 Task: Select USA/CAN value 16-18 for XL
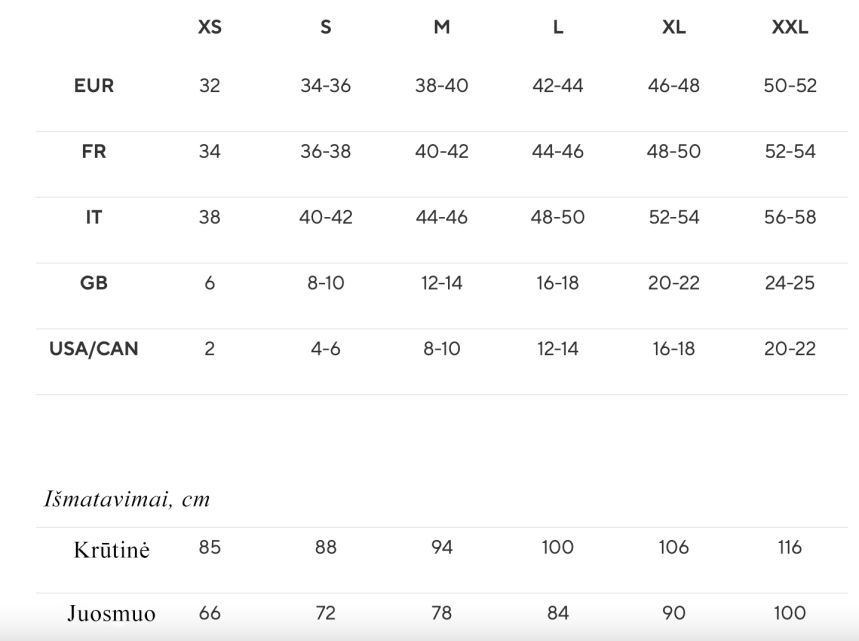tap(674, 348)
